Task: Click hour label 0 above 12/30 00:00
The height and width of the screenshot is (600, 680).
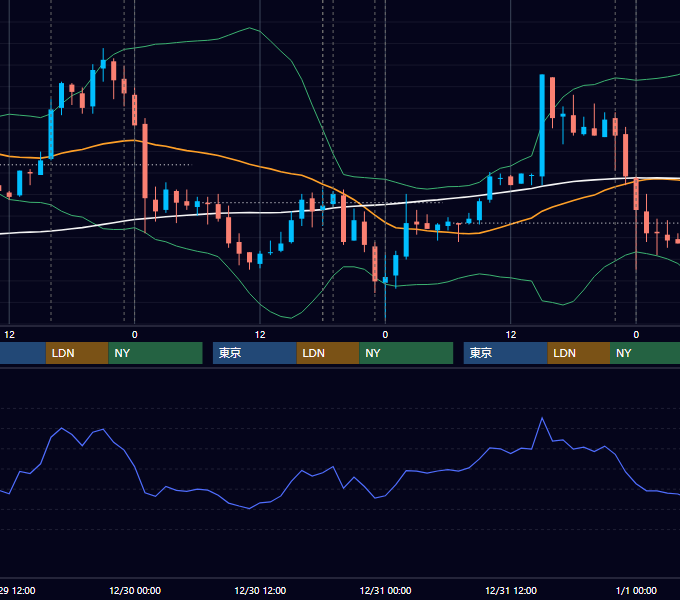Action: tap(134, 335)
